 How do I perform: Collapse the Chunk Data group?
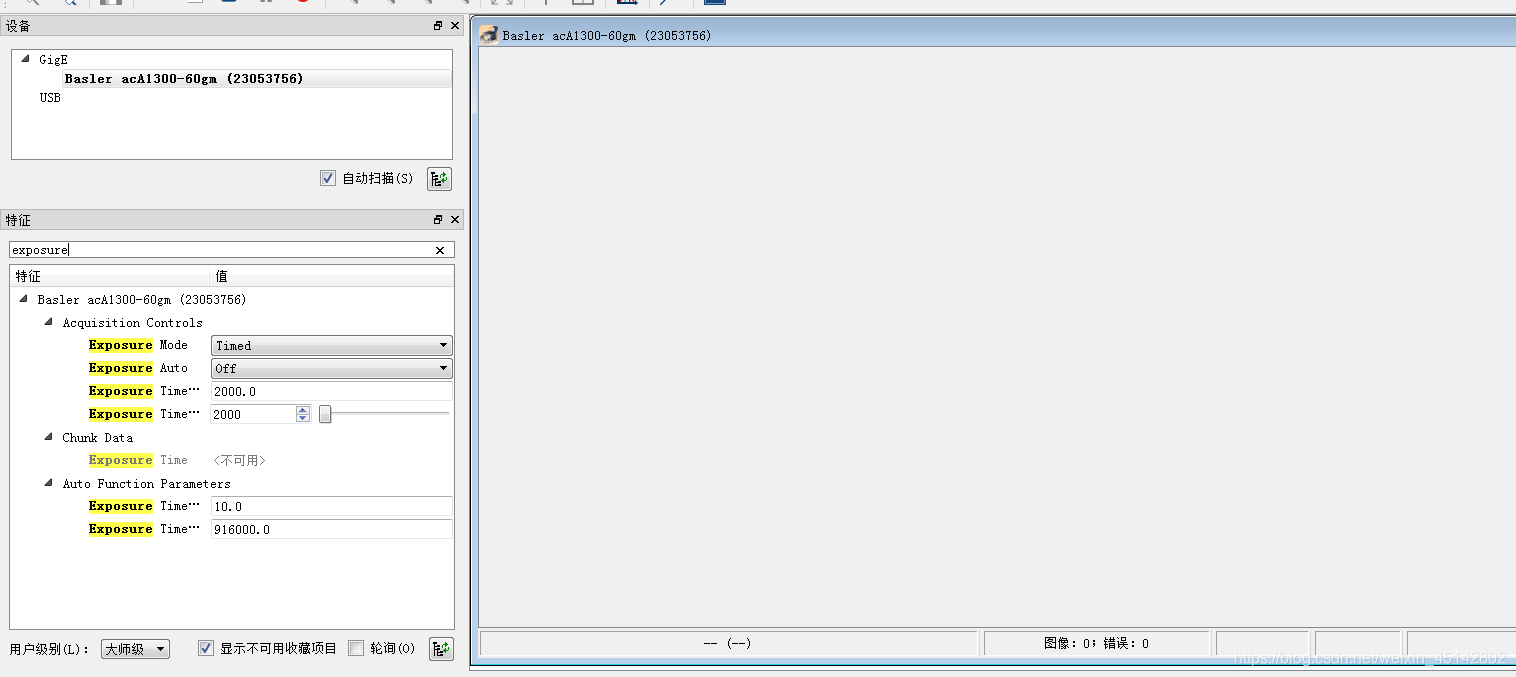49,437
